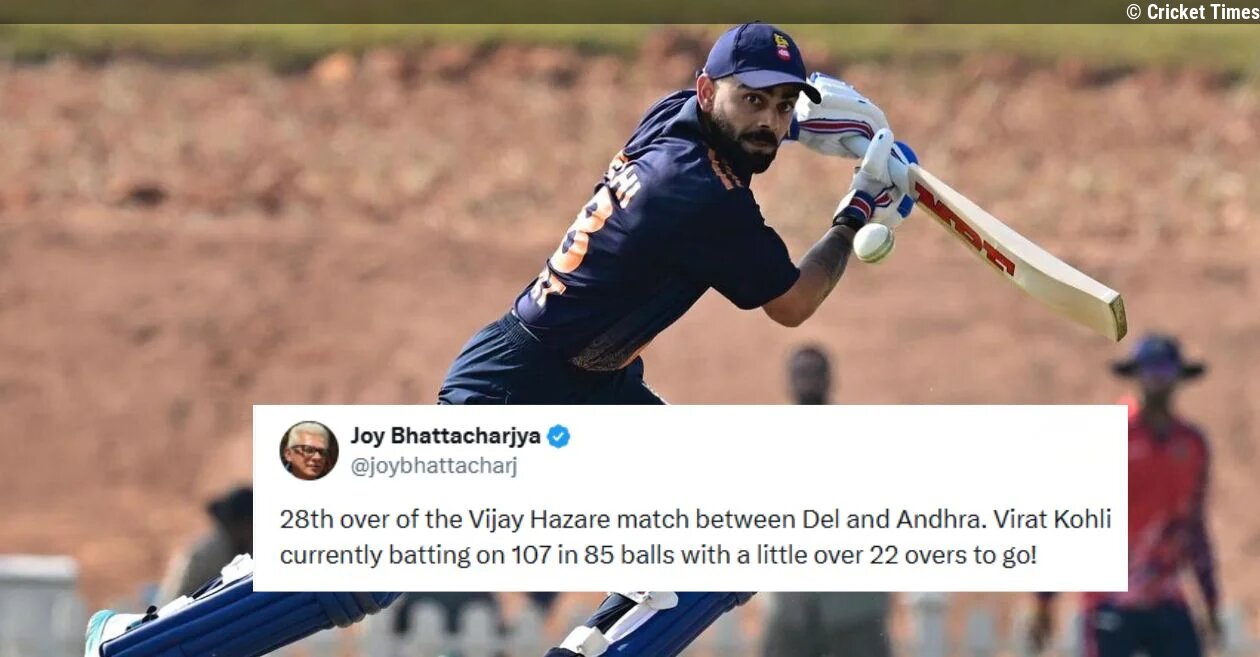Click the blurred person standing behind the batsman
Viewport: 1260px width, 657px height.
click(808, 376)
